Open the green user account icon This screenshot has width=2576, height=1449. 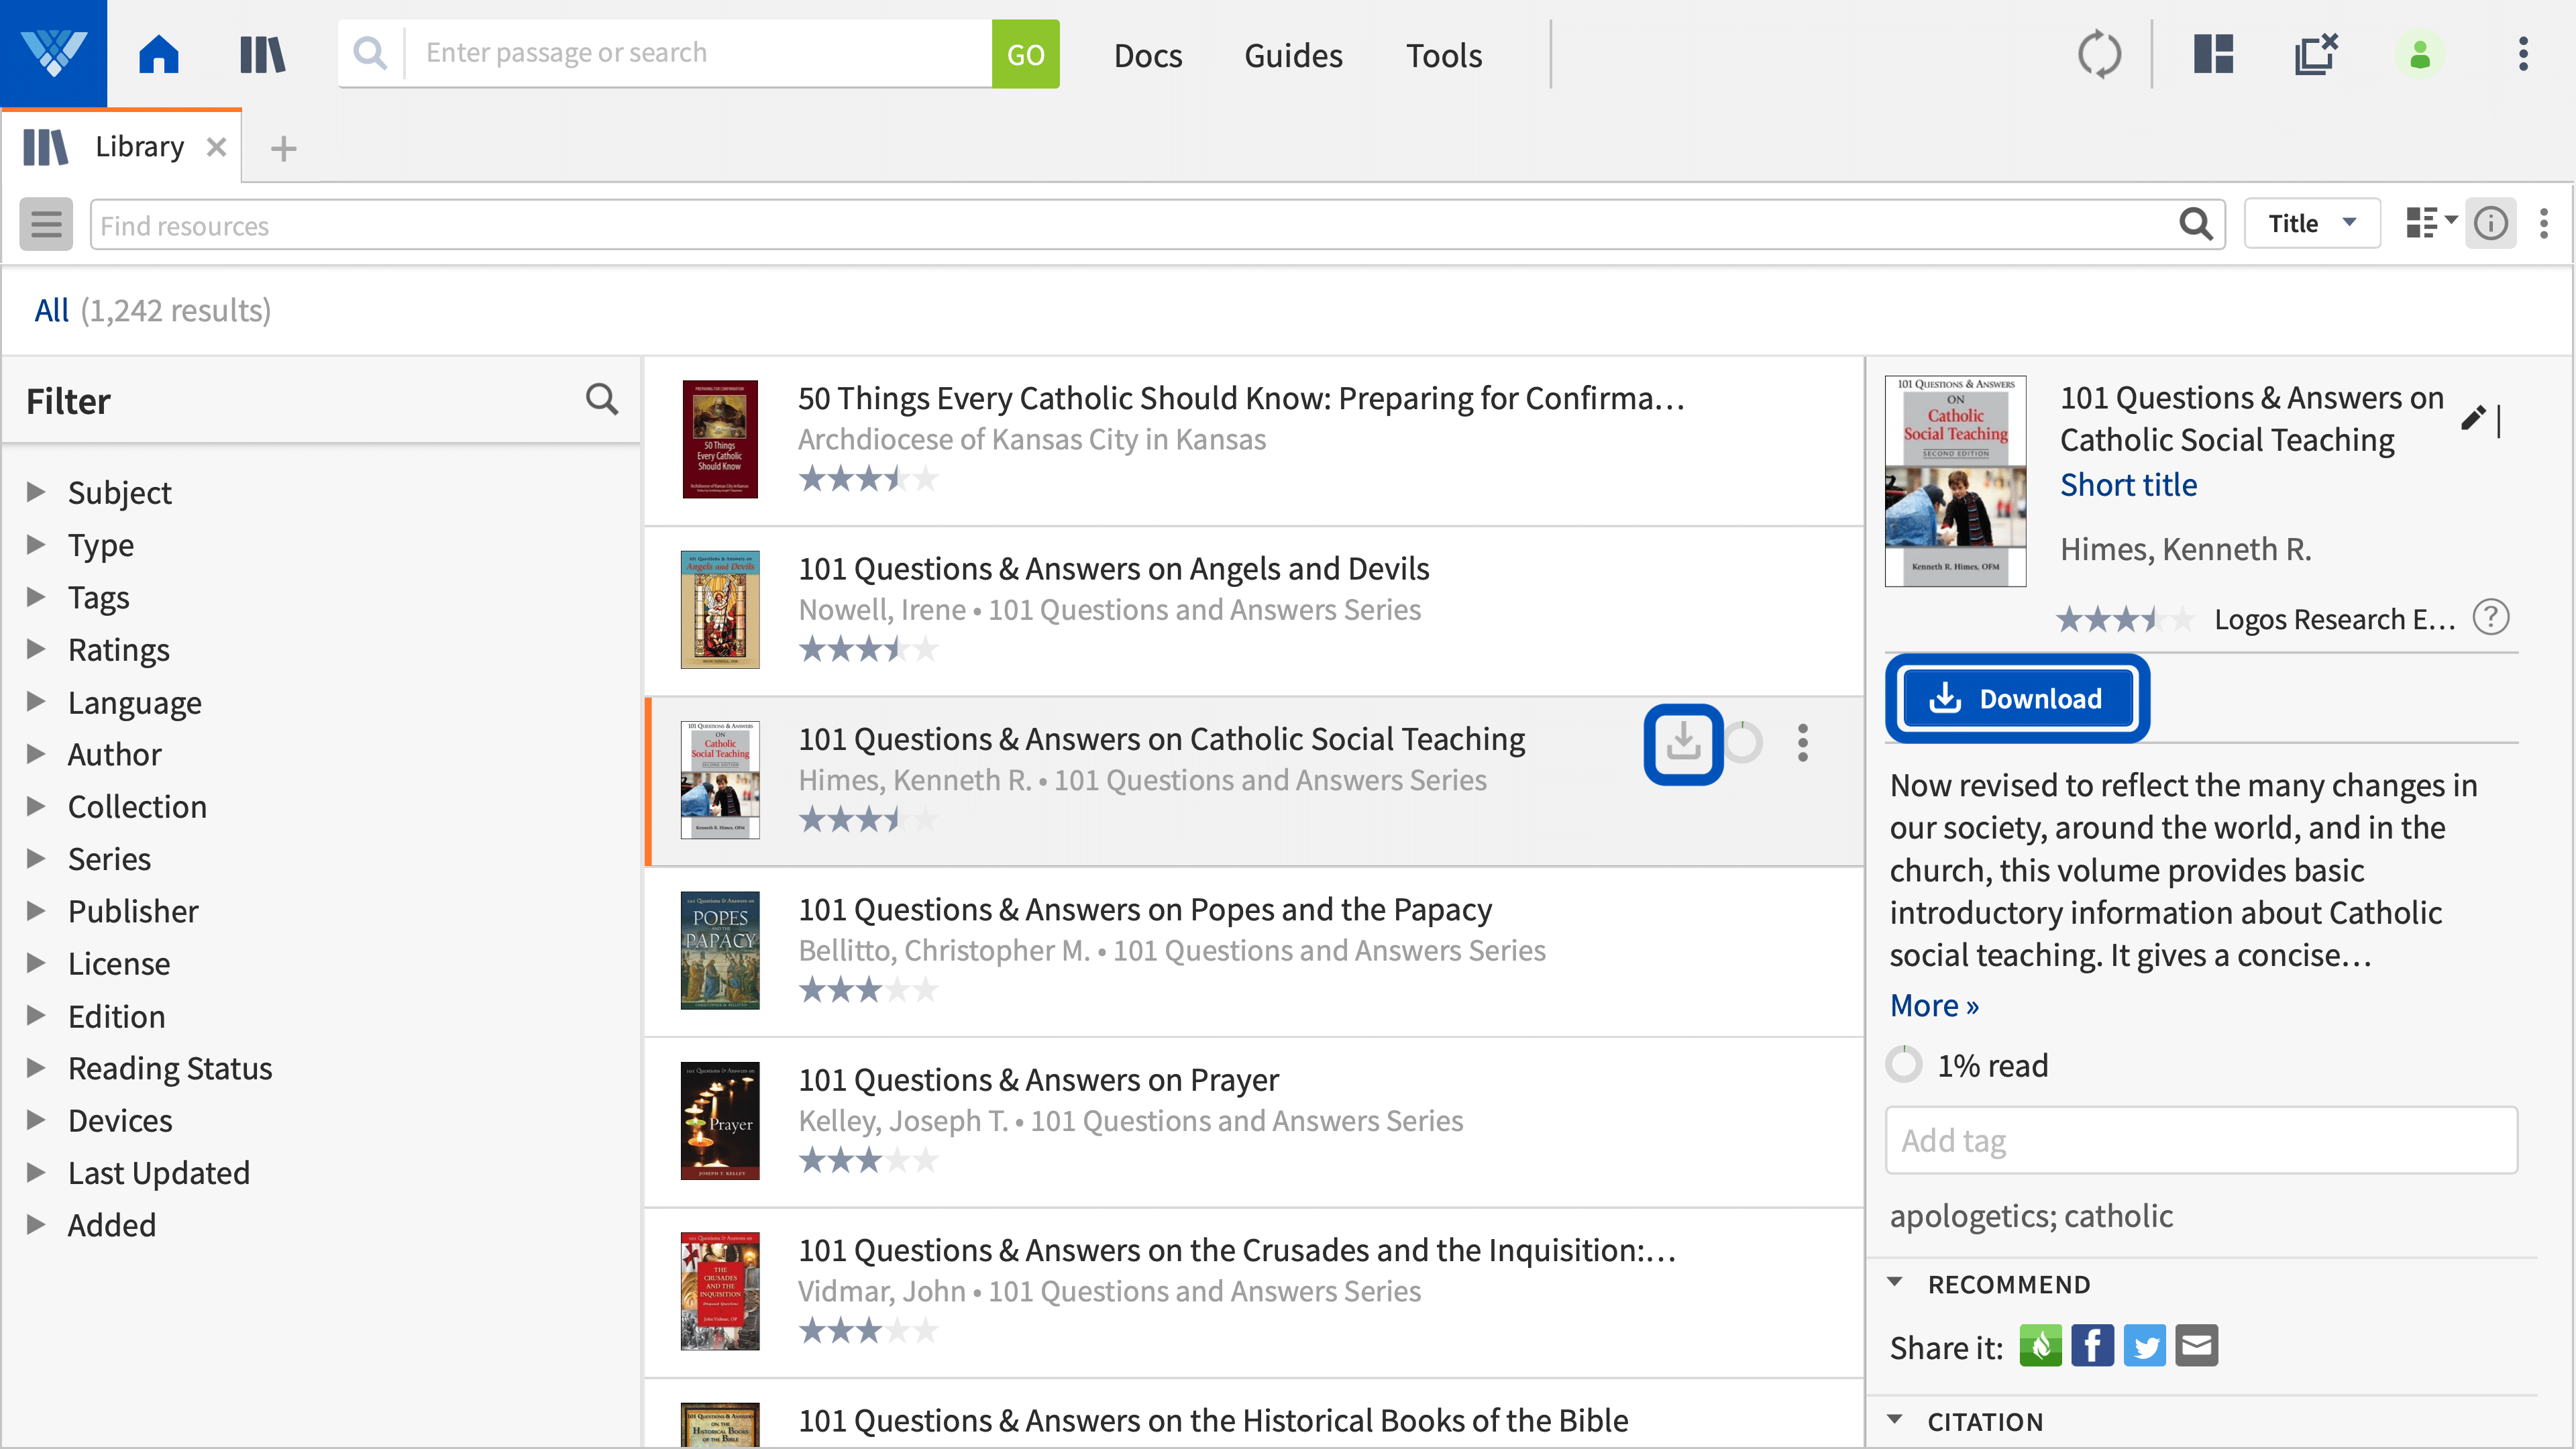2420,54
